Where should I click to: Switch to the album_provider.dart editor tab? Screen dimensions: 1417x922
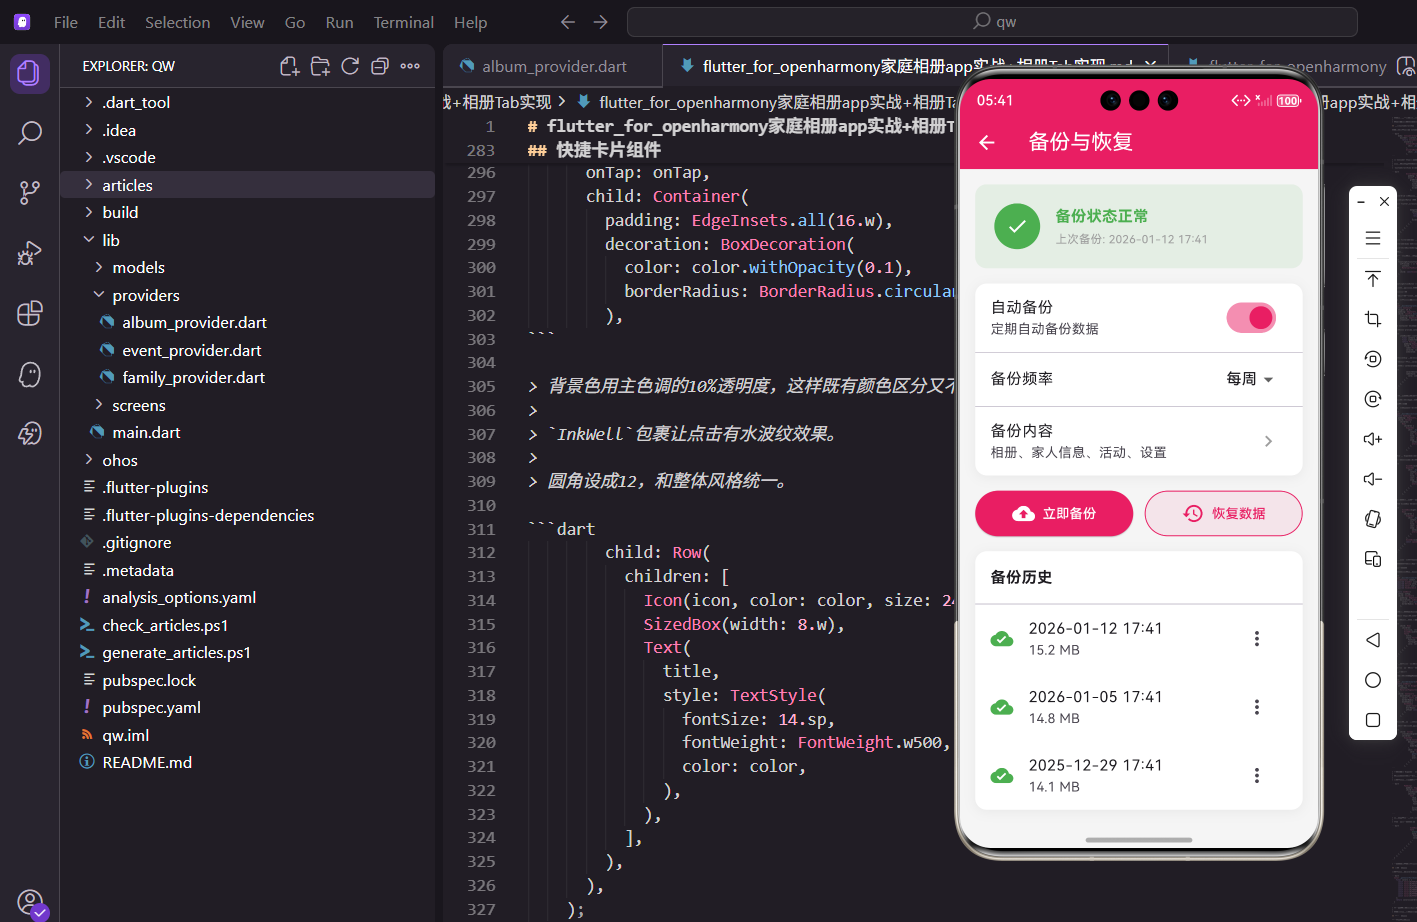552,66
